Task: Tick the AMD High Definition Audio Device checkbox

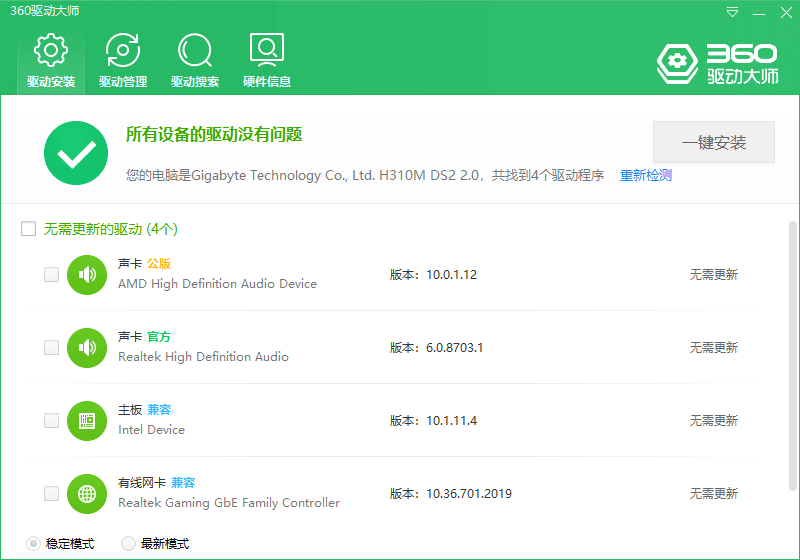Action: [x=52, y=274]
